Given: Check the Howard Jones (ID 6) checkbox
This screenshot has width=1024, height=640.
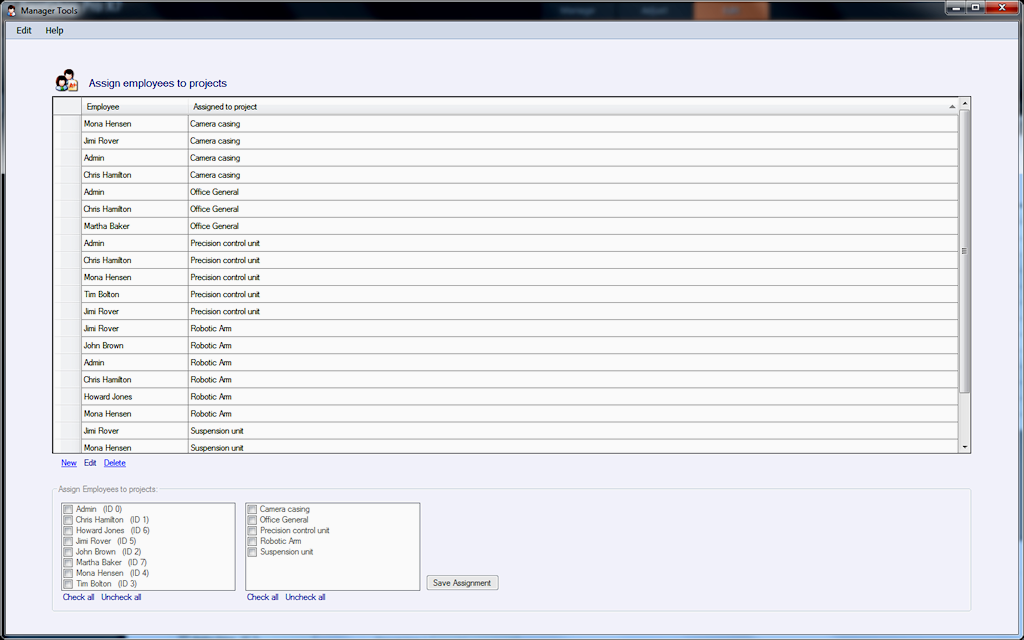Looking at the screenshot, I should tap(68, 531).
